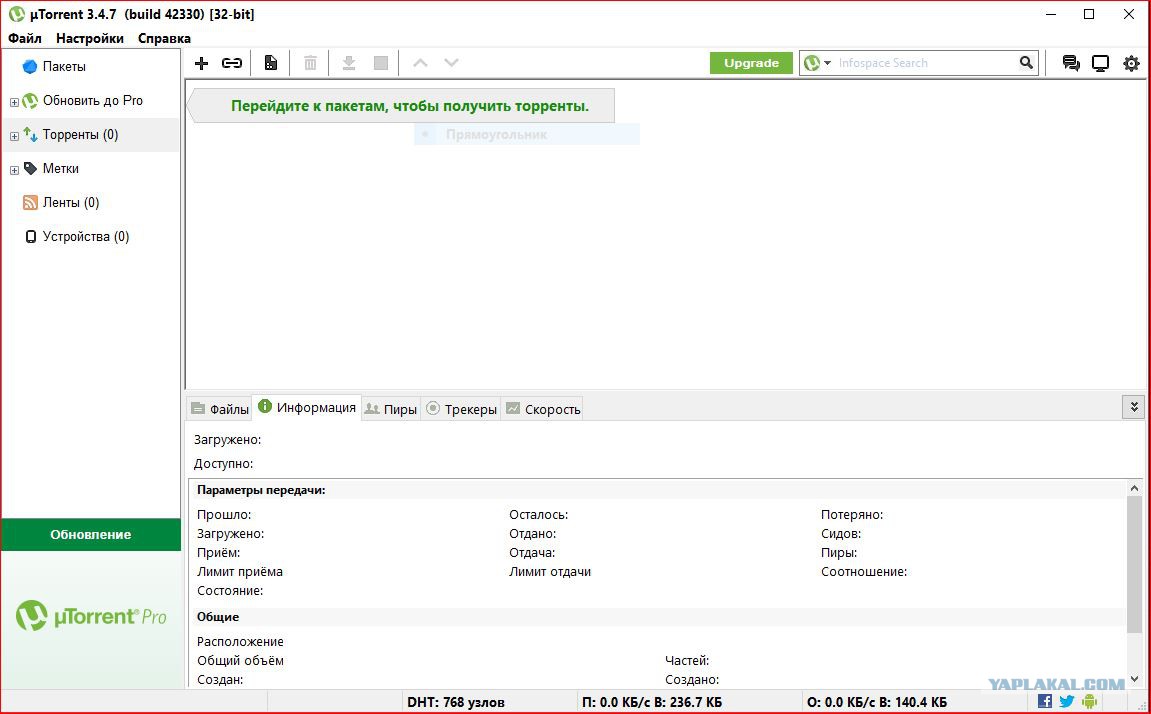Image resolution: width=1151 pixels, height=714 pixels.
Task: Click info pane scrollbar up arrow
Action: coord(1134,487)
